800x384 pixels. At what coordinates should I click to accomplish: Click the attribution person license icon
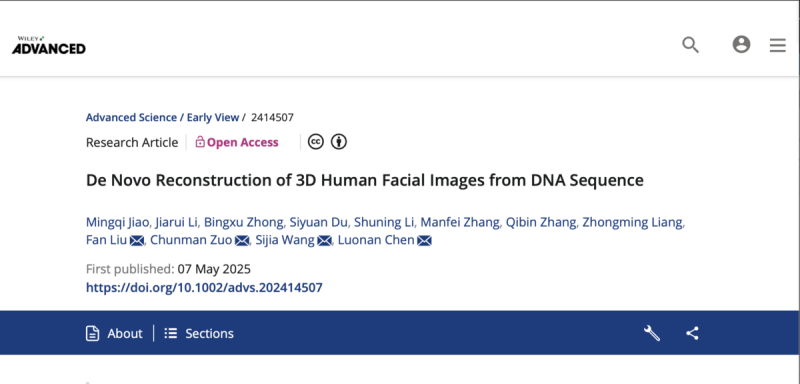[339, 142]
